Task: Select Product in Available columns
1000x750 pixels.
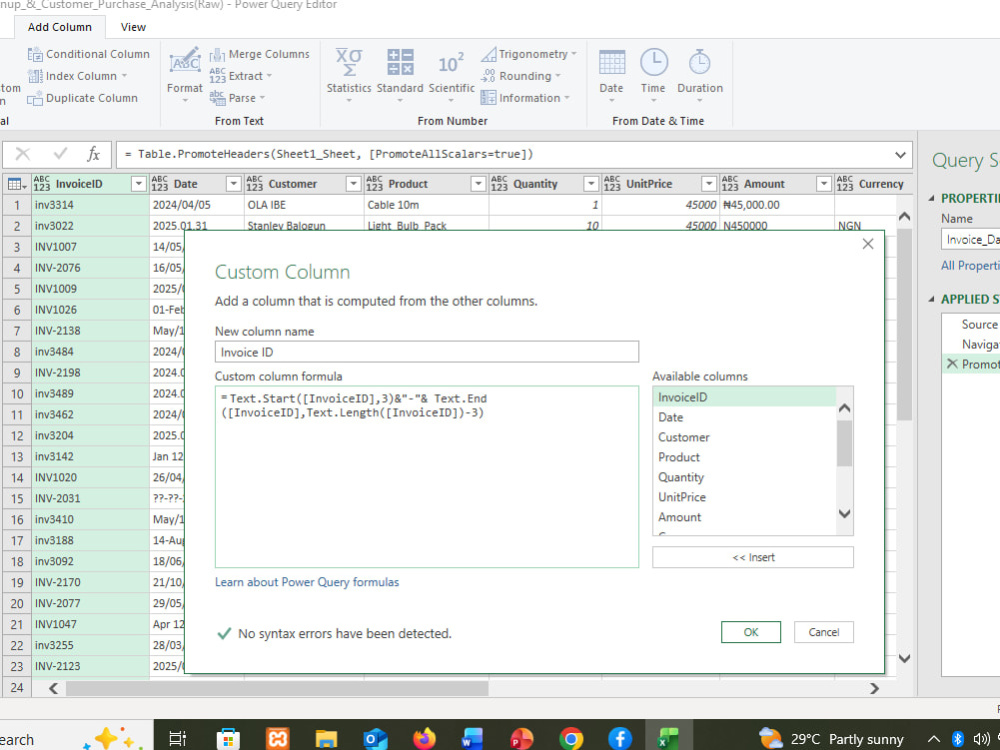Action: point(744,457)
